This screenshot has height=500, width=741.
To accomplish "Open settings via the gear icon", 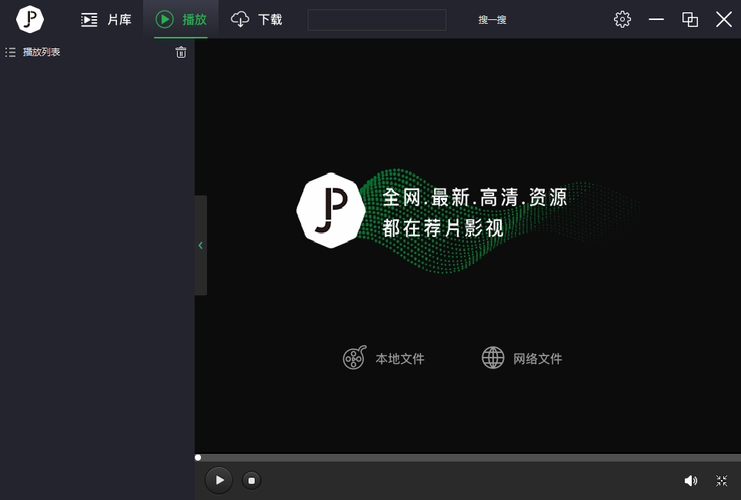I will pyautogui.click(x=622, y=19).
